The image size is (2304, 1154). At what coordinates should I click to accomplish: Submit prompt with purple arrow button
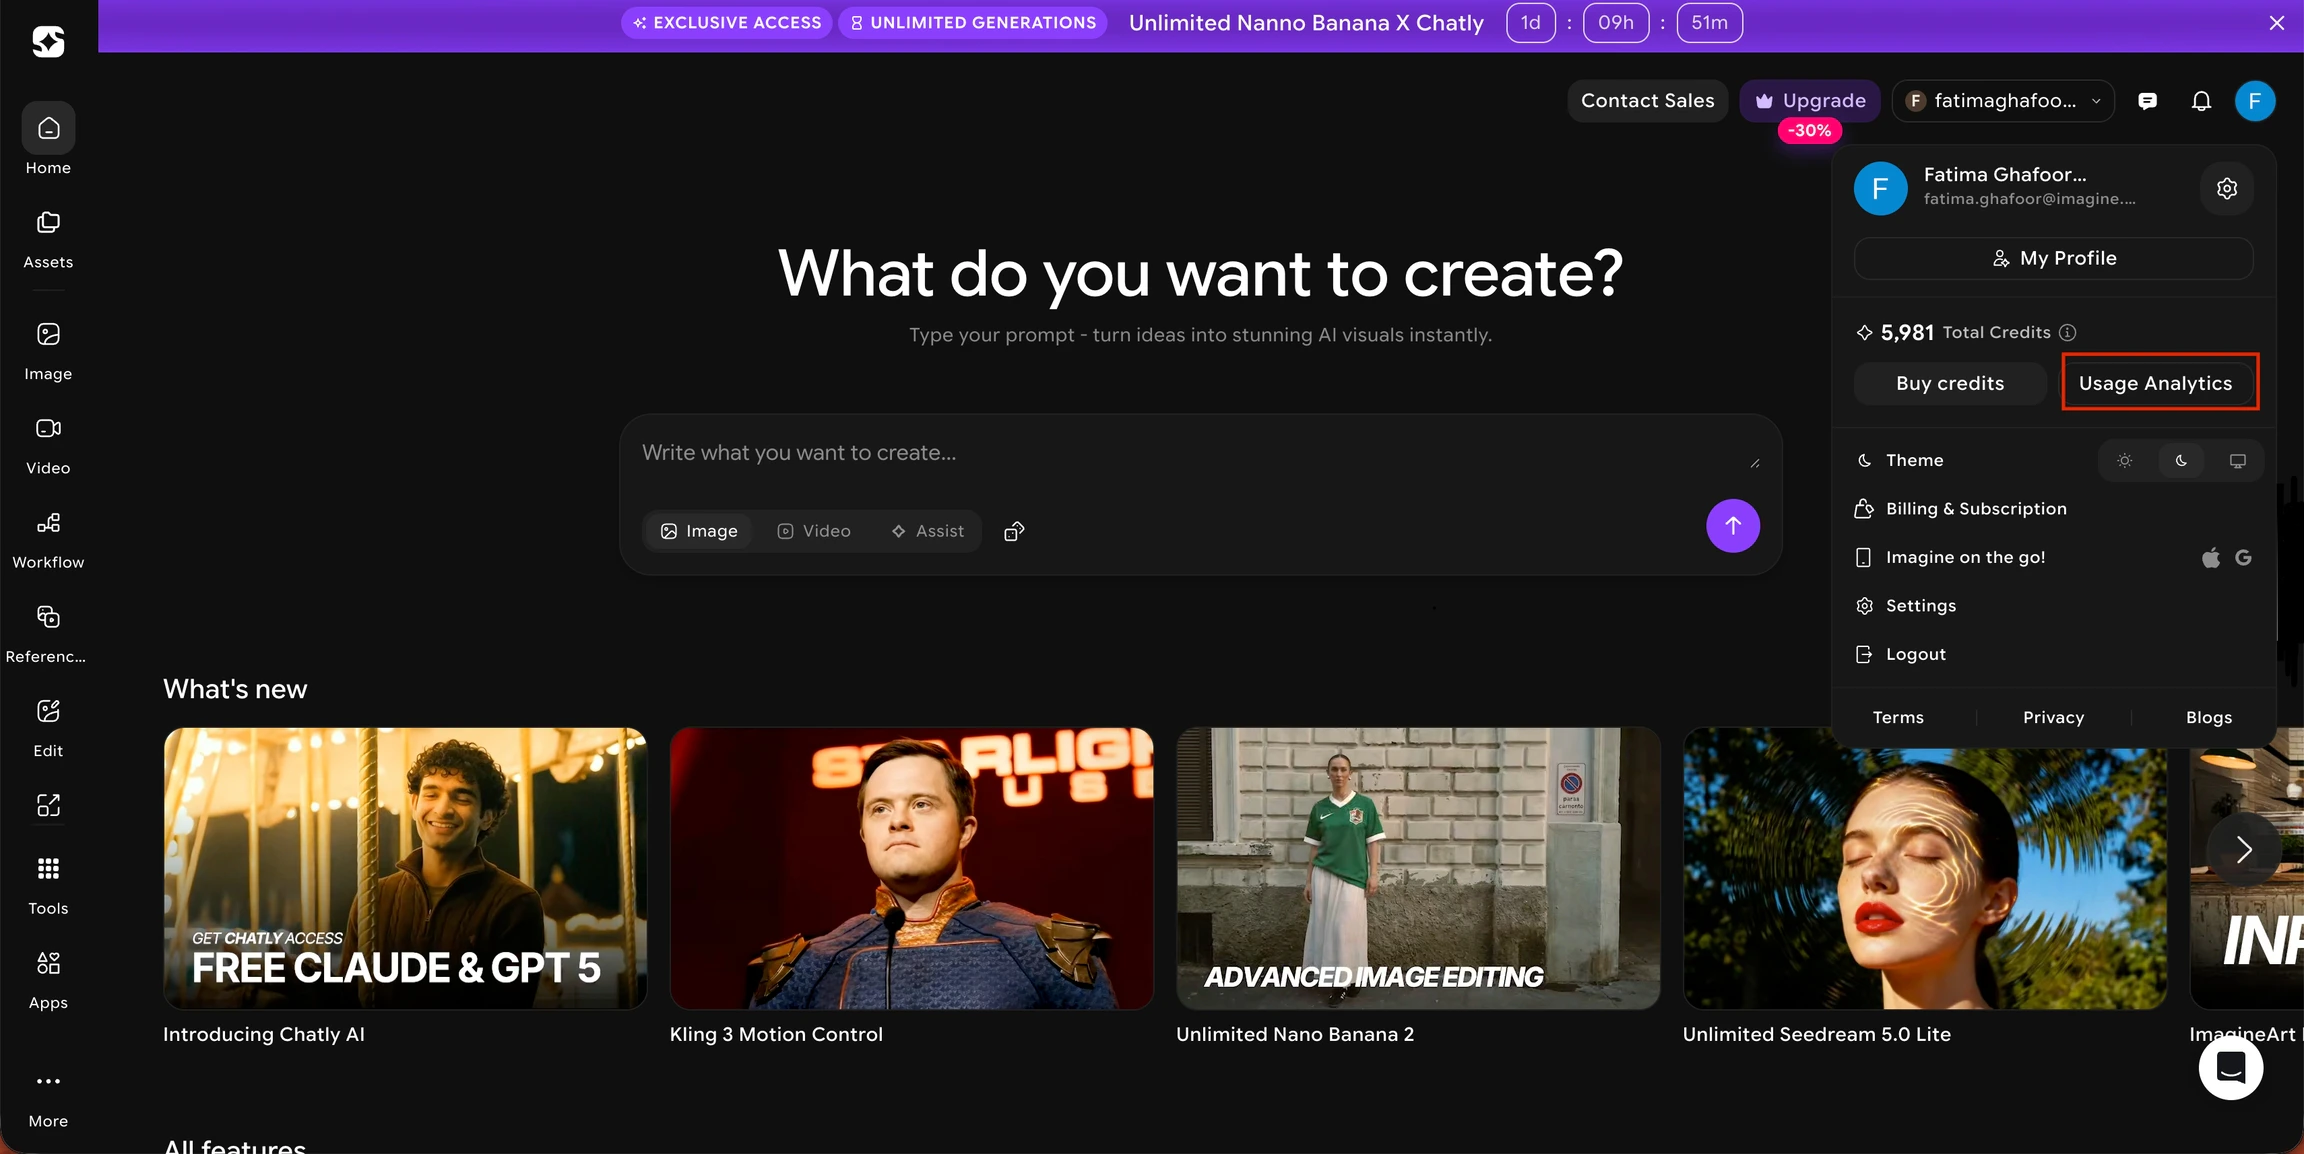[x=1733, y=525]
